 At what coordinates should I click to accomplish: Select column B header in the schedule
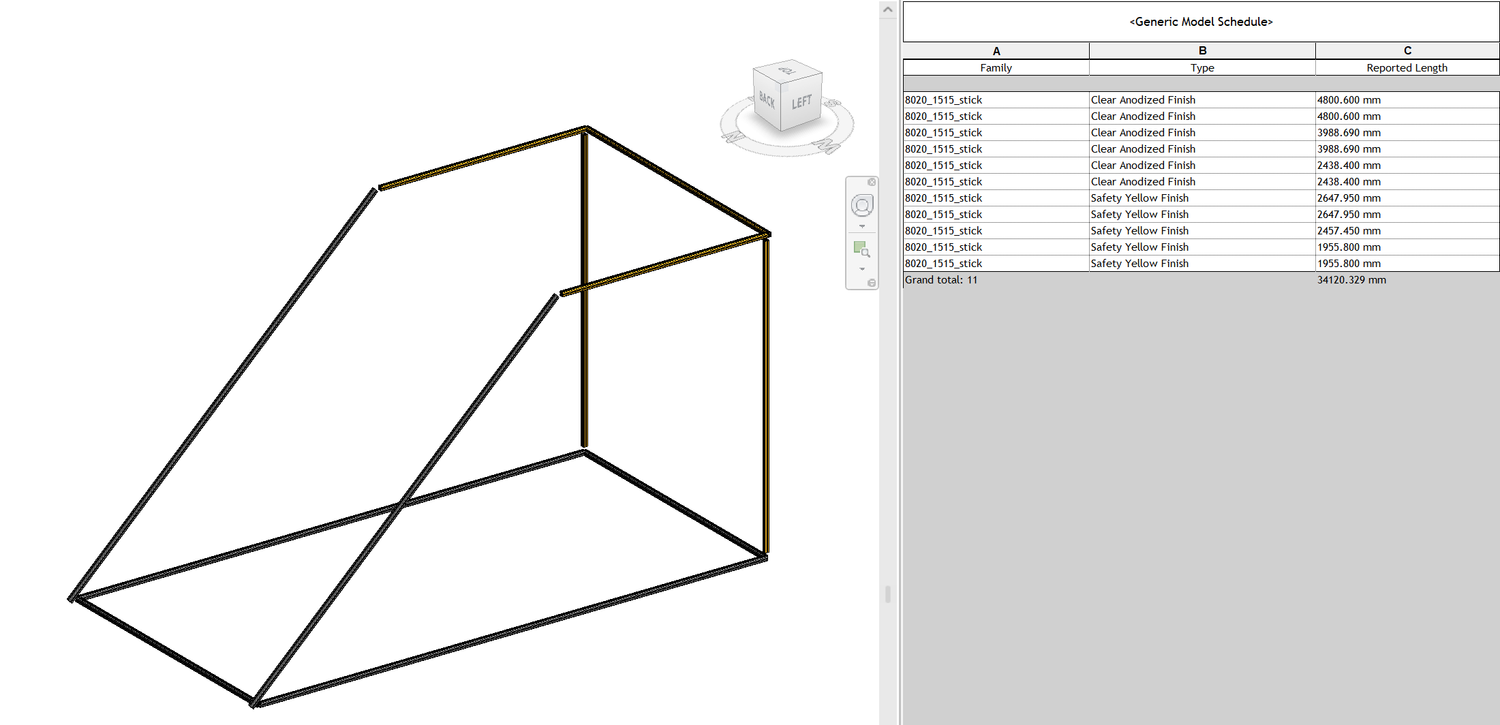tap(1202, 50)
